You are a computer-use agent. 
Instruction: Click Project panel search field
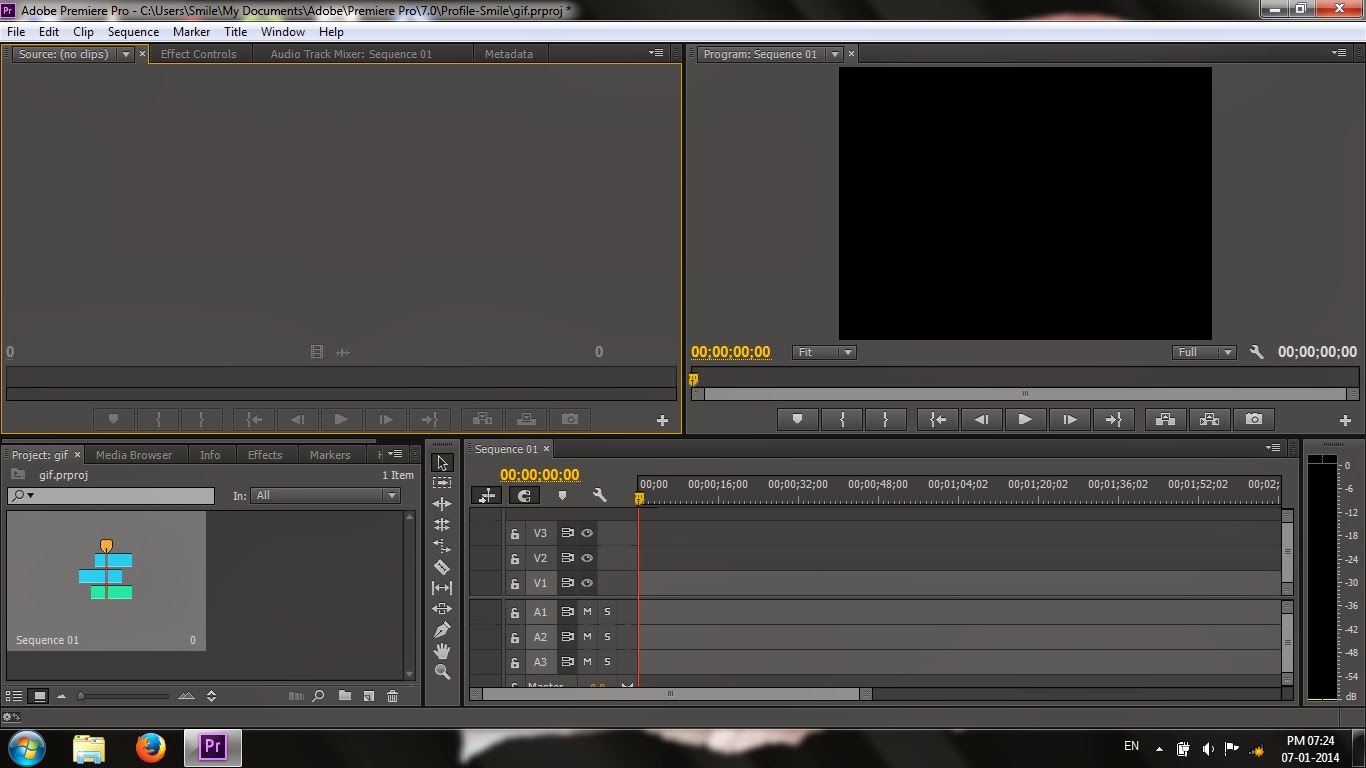tap(111, 495)
